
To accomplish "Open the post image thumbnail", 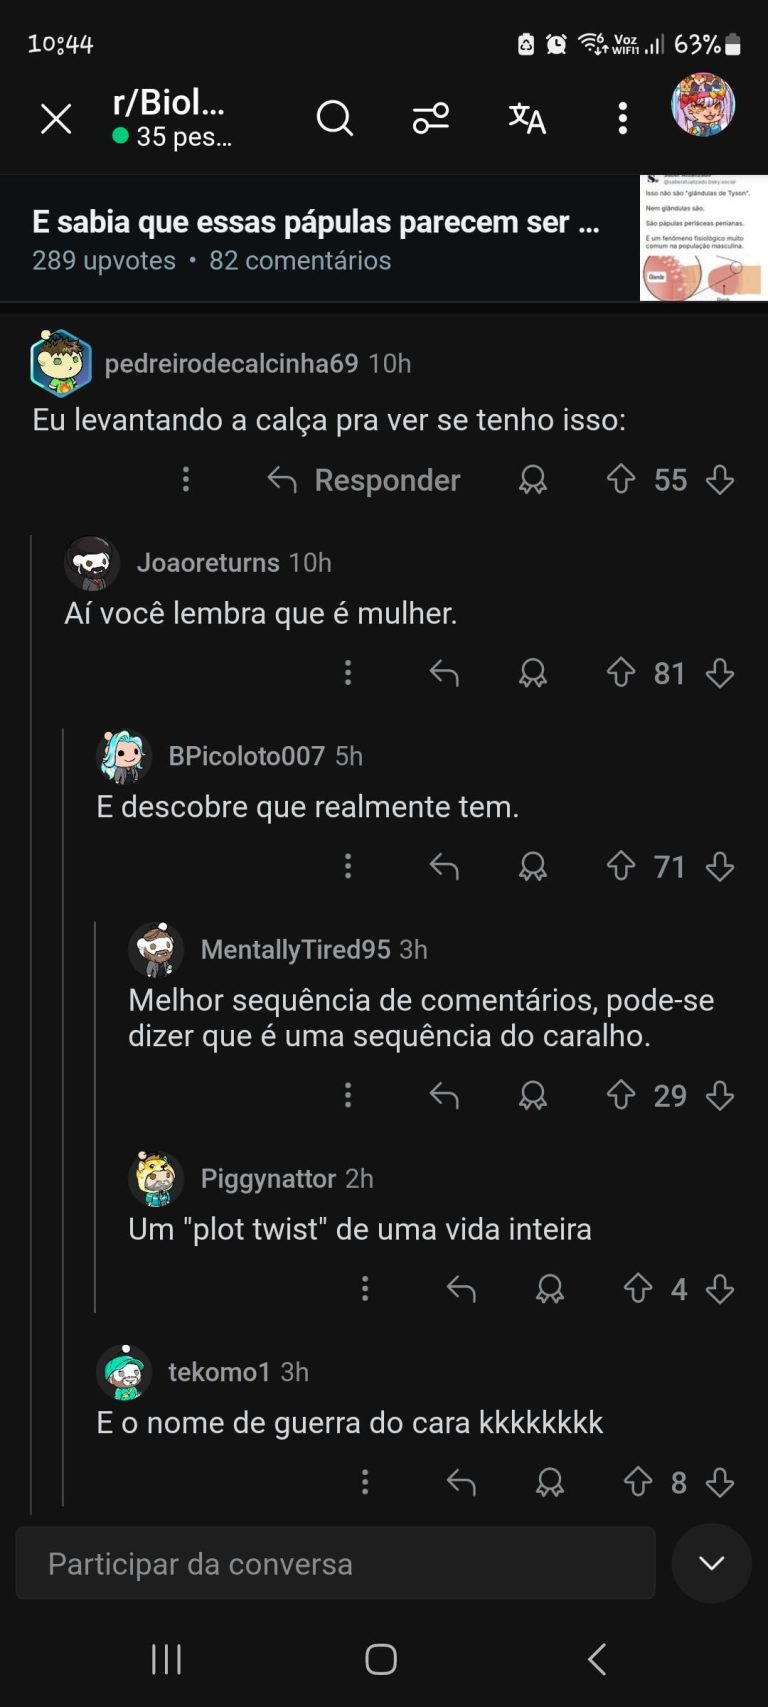I will [x=703, y=238].
